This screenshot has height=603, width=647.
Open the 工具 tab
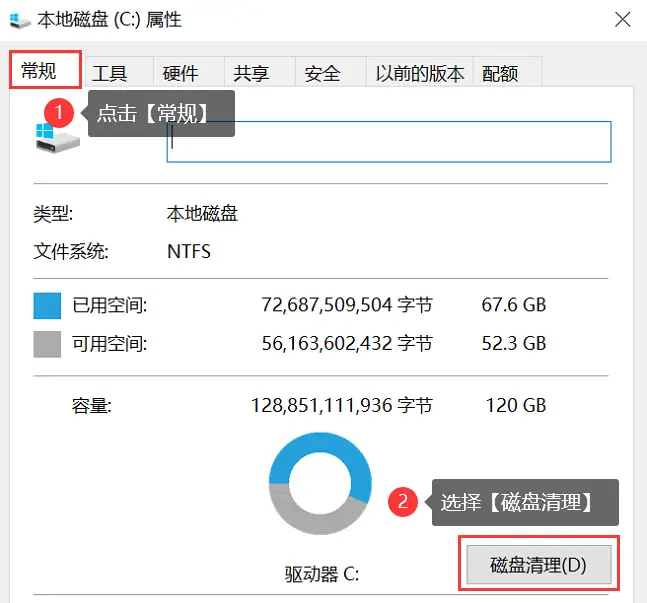(118, 73)
